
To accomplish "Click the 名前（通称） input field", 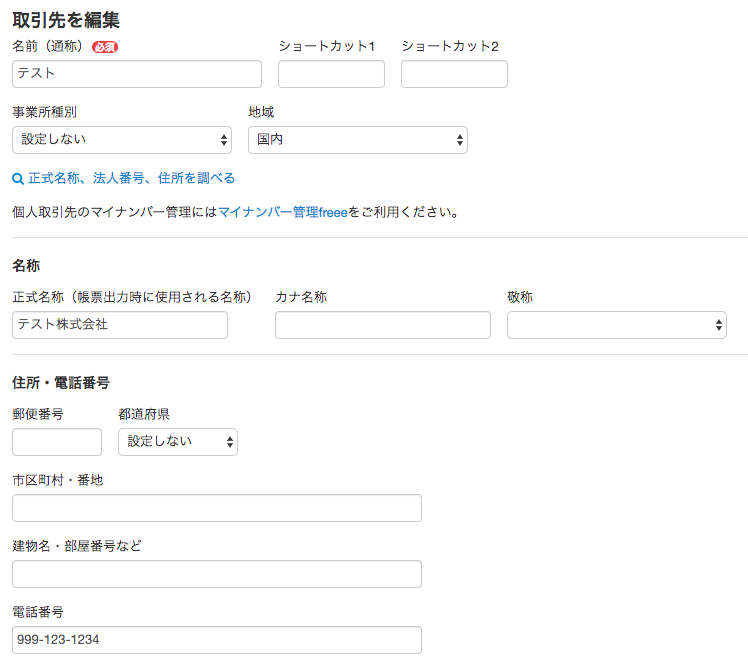I will pyautogui.click(x=137, y=74).
